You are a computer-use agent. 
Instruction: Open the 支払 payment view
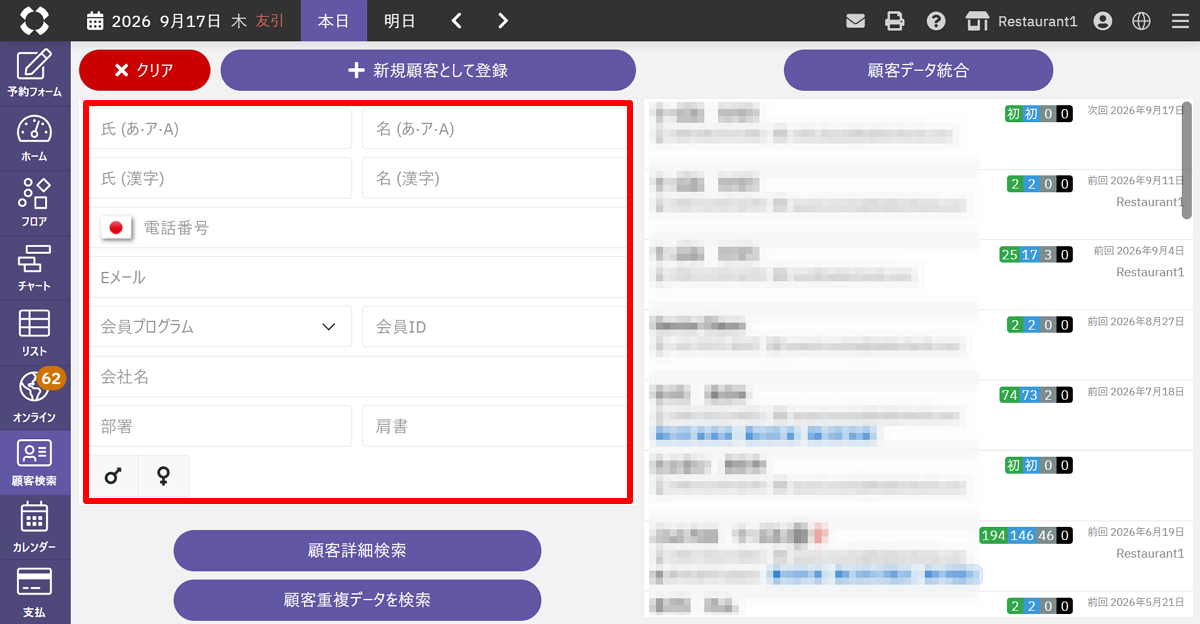tap(35, 592)
